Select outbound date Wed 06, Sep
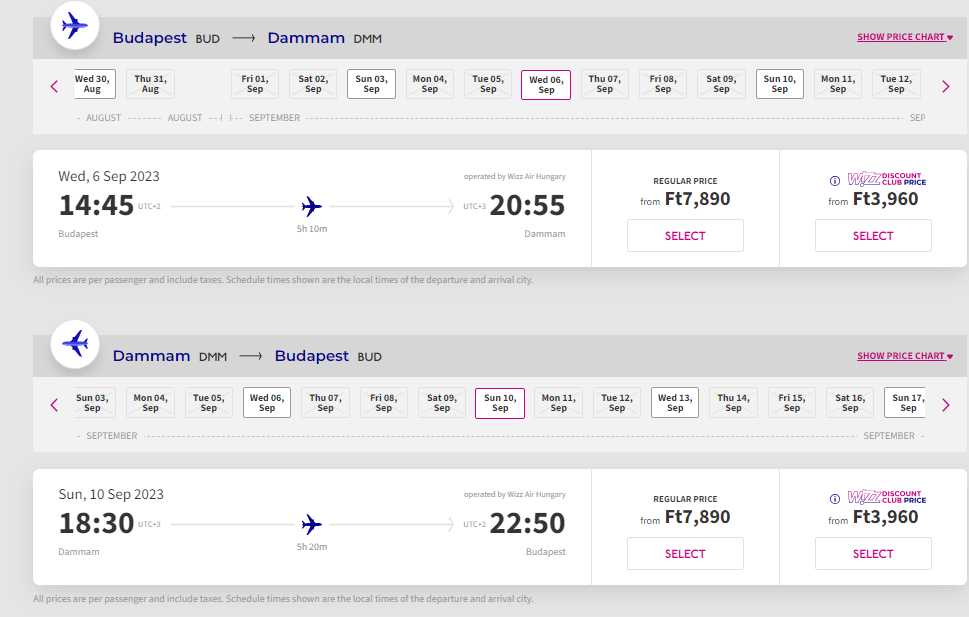969x617 pixels. (546, 85)
